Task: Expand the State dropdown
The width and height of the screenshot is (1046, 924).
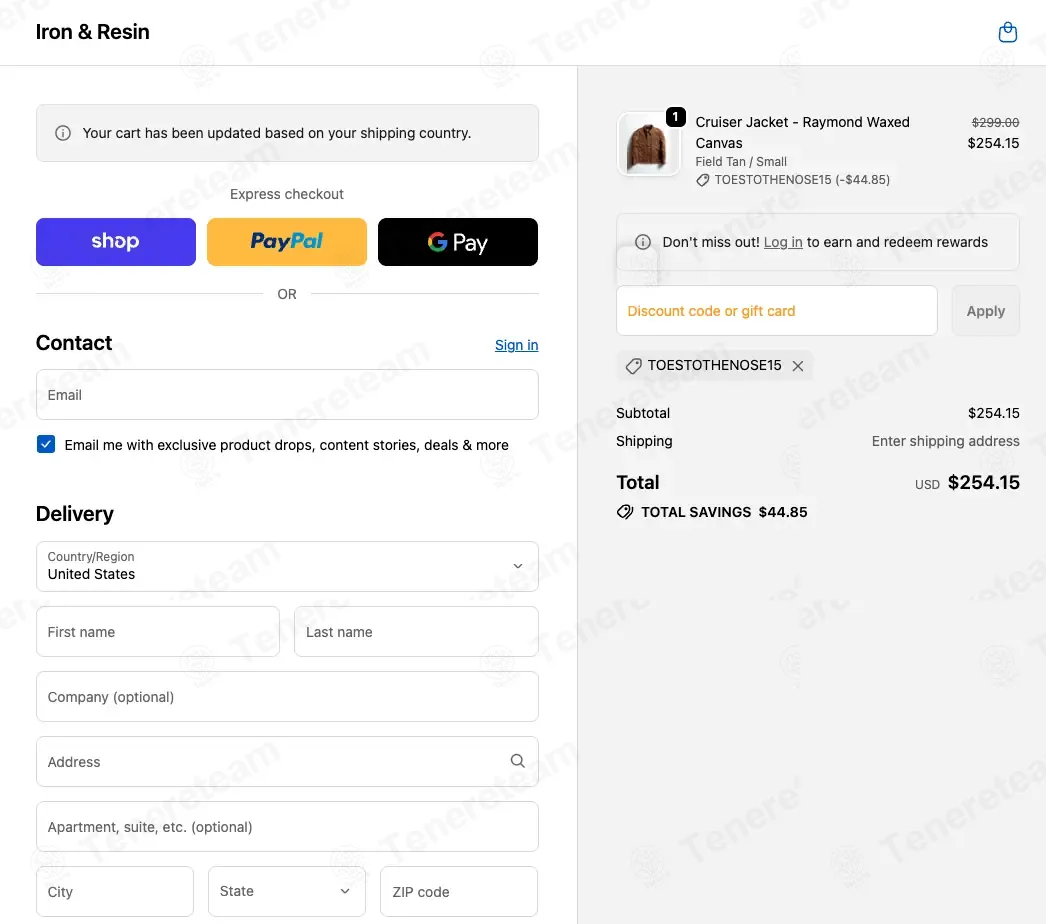Action: 286,891
